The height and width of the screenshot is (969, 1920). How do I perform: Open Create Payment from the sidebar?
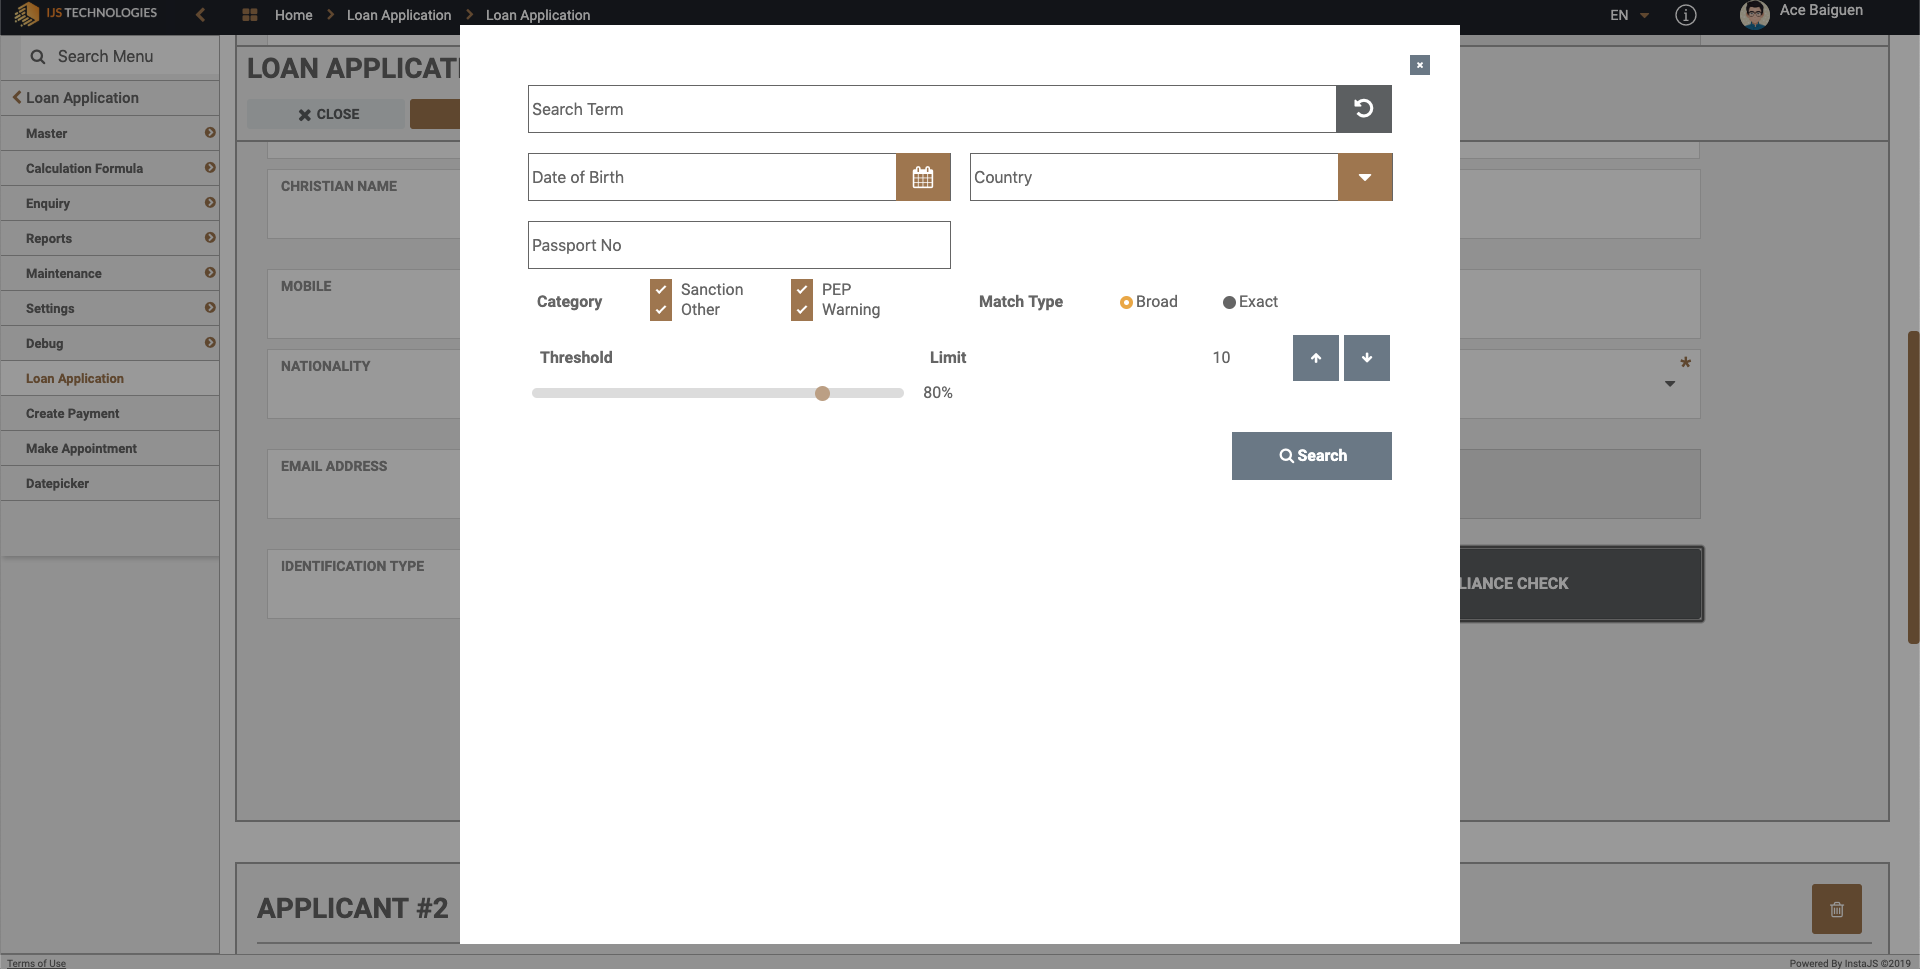[72, 413]
